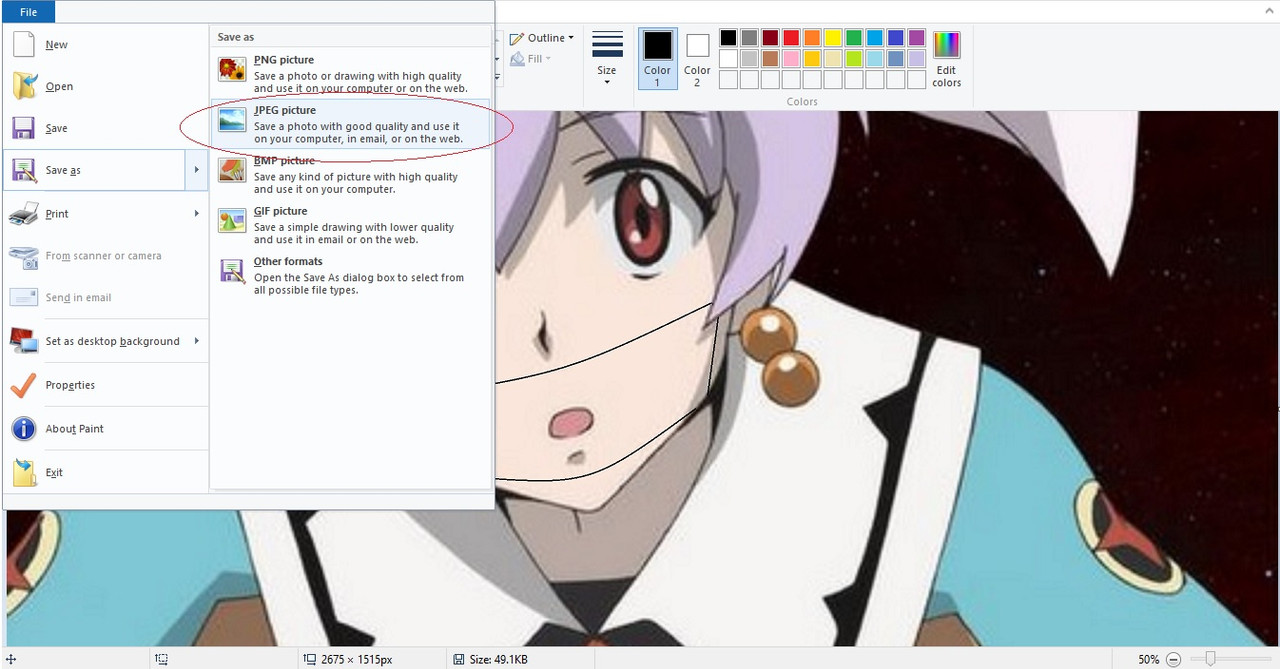Viewport: 1280px width, 669px height.
Task: Expand the Print submenu arrow
Action: 197,214
